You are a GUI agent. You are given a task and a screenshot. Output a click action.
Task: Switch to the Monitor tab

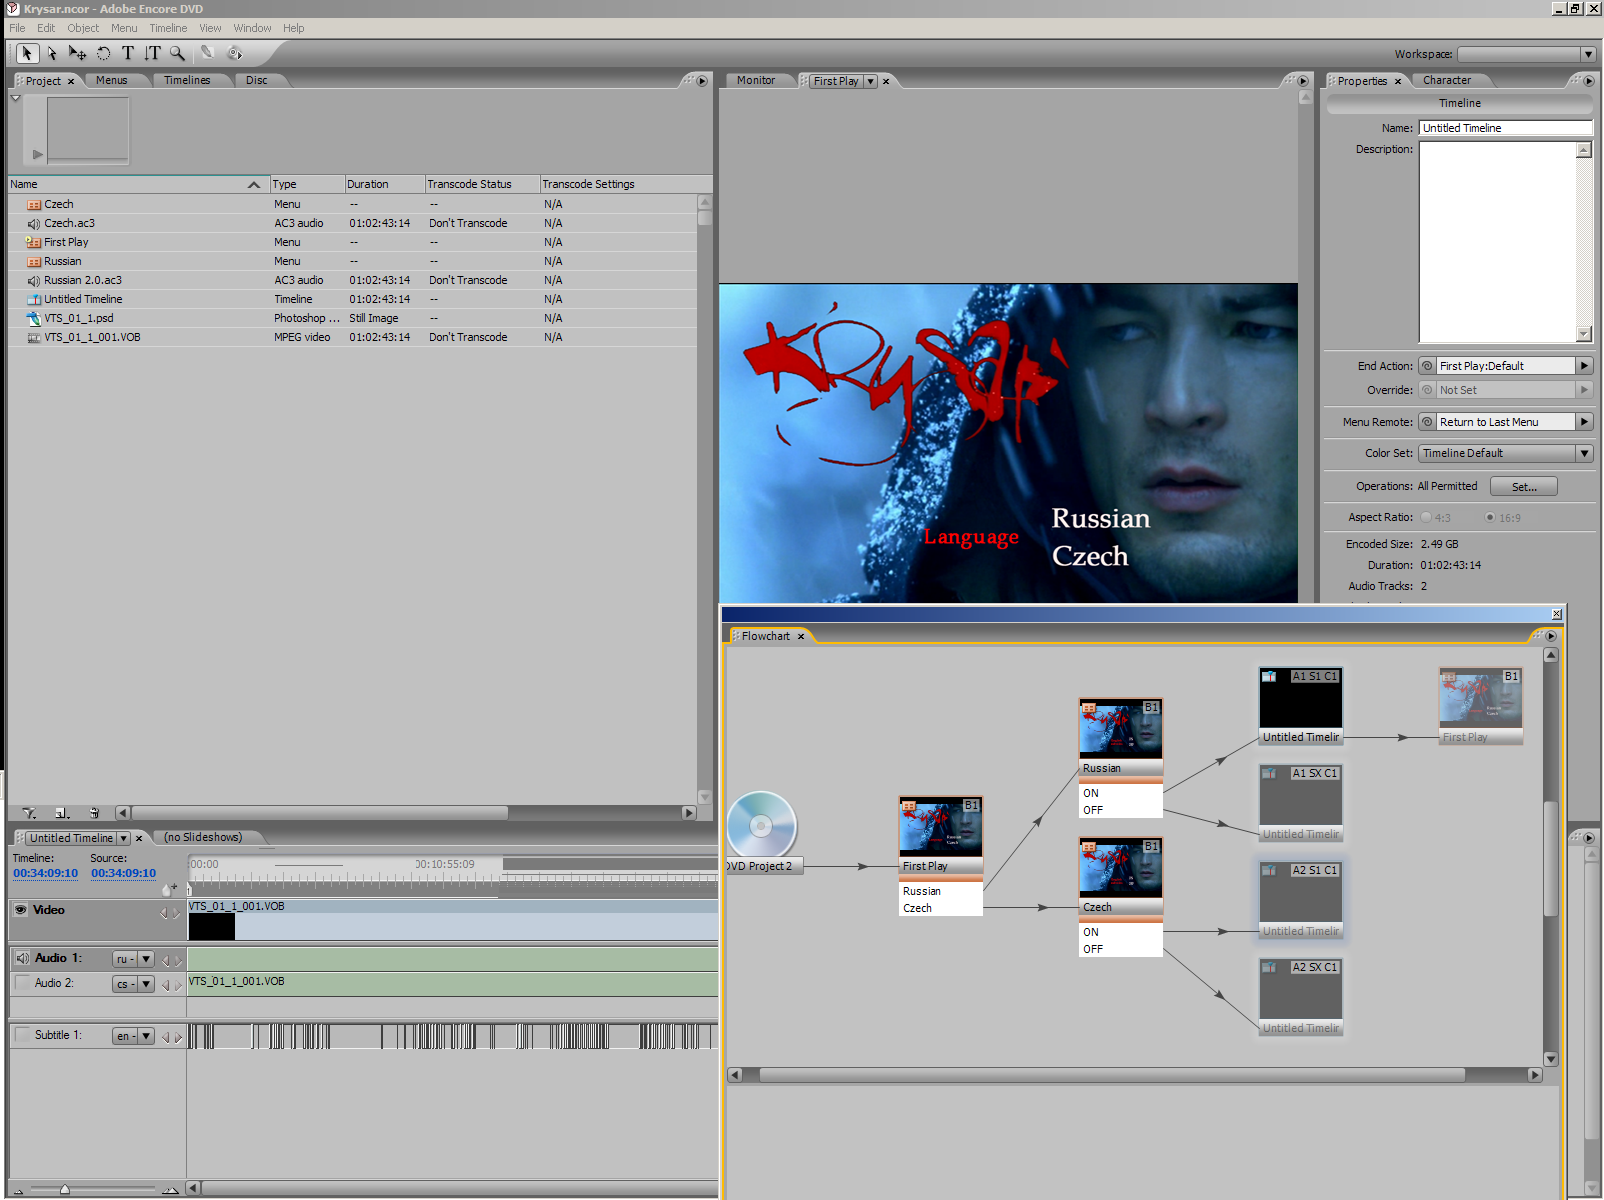(x=756, y=80)
